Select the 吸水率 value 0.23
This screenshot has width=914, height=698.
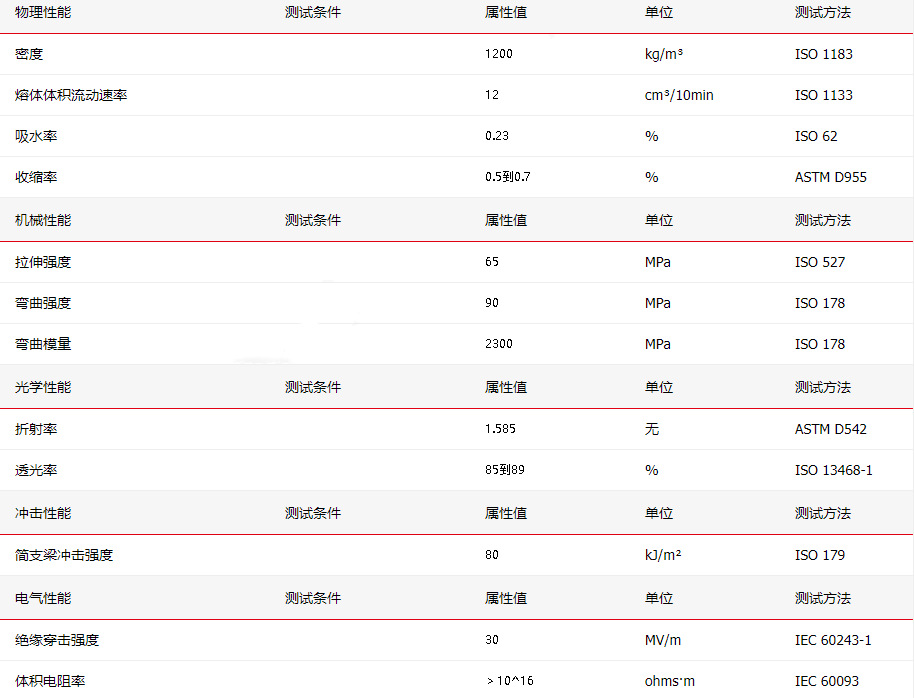497,136
